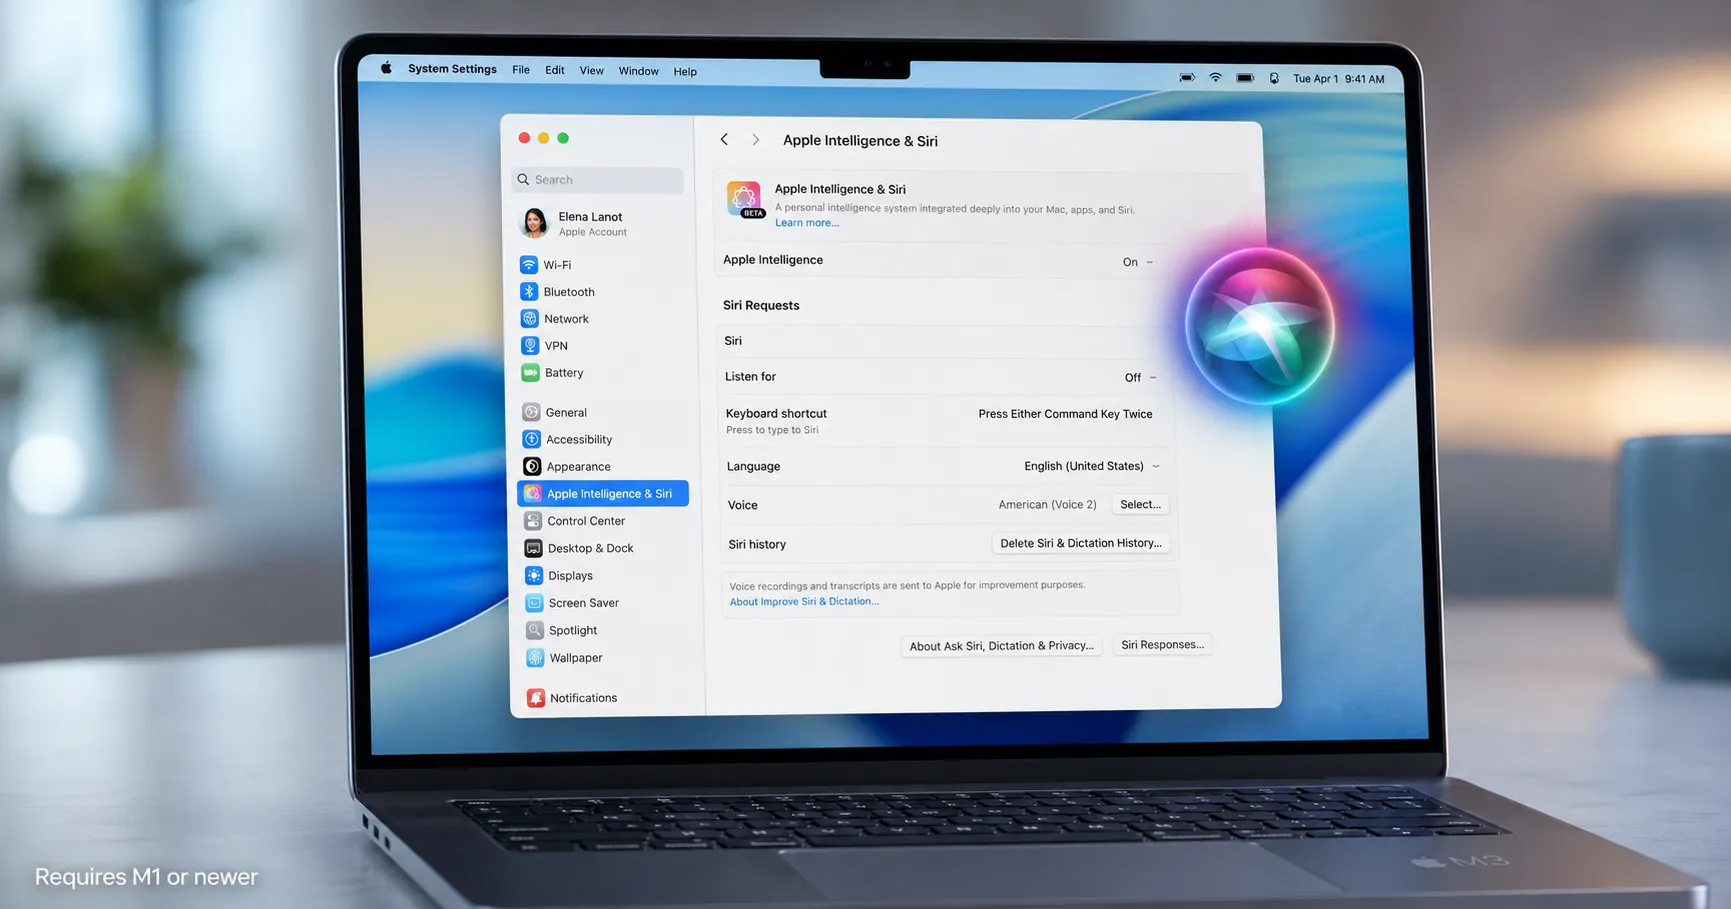Image resolution: width=1731 pixels, height=909 pixels.
Task: Select the Appearance sidebar icon
Action: point(532,466)
